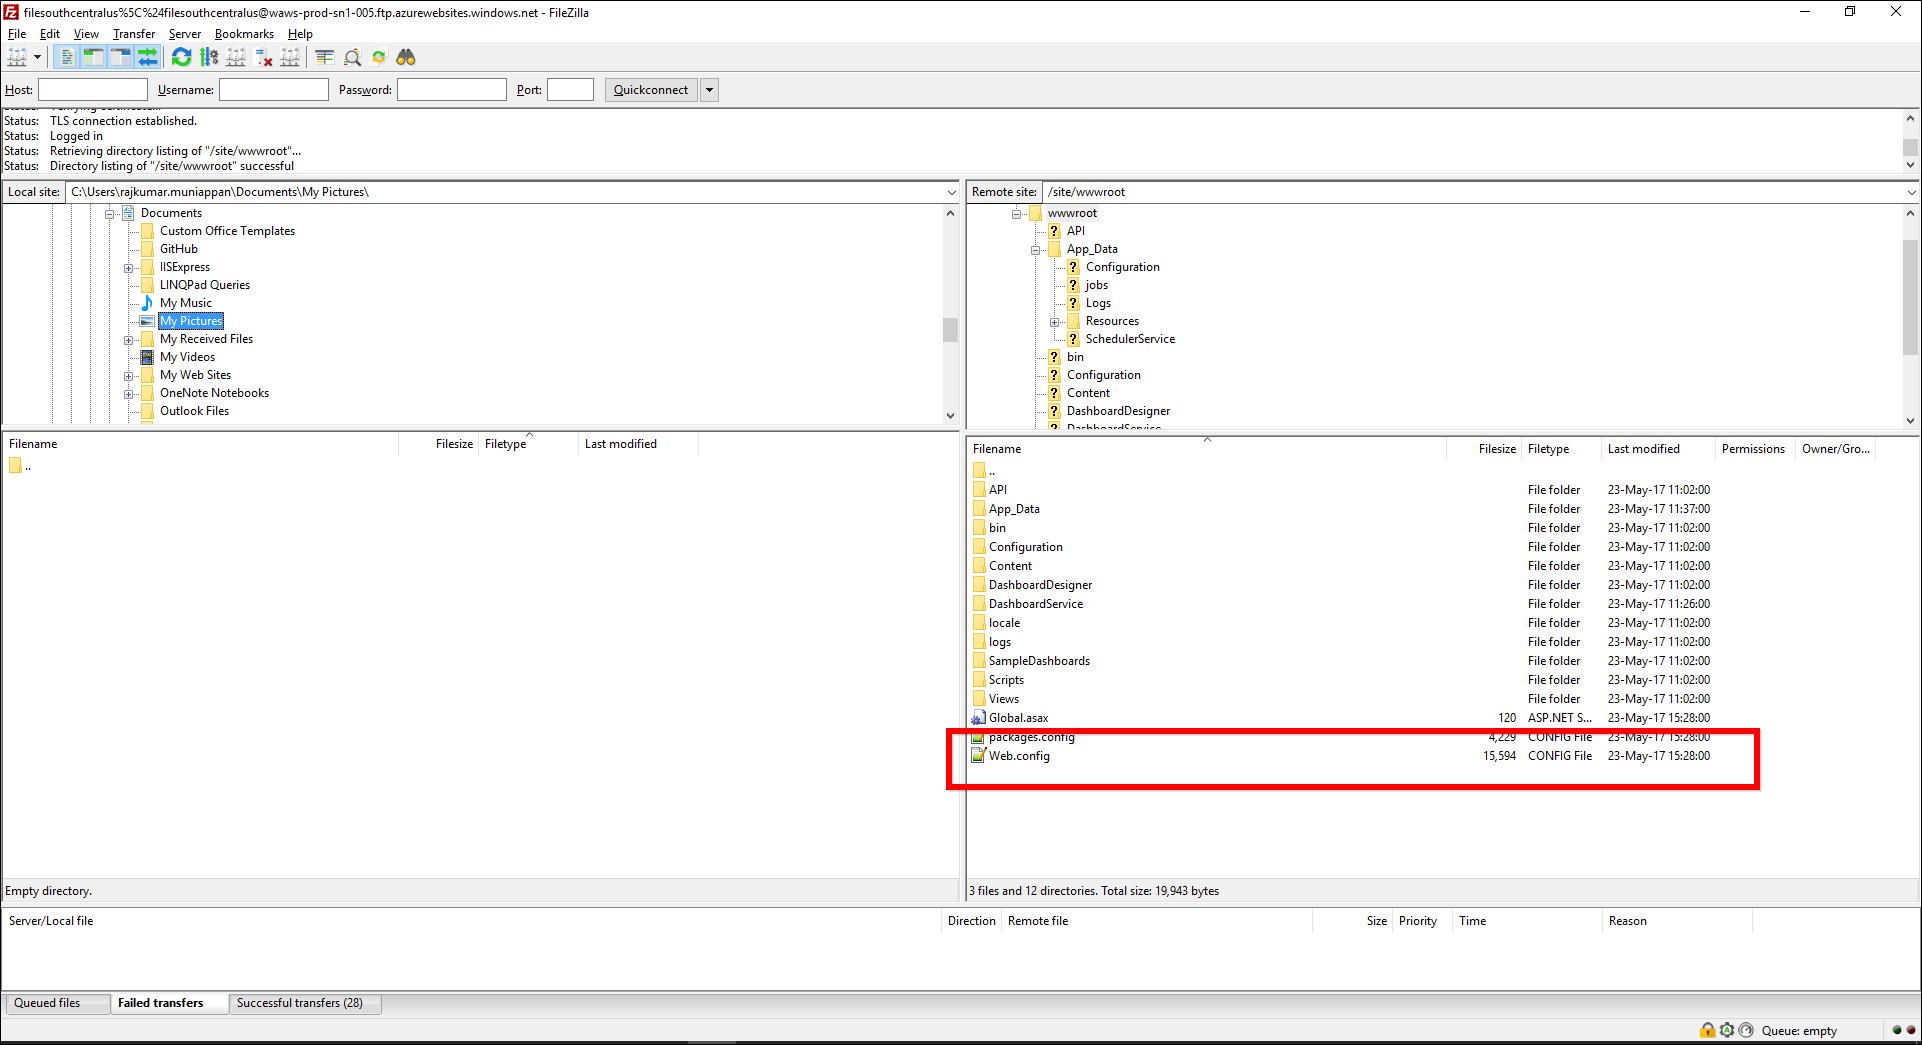This screenshot has width=1922, height=1045.
Task: Click process queue toolbar icon
Action: point(209,58)
